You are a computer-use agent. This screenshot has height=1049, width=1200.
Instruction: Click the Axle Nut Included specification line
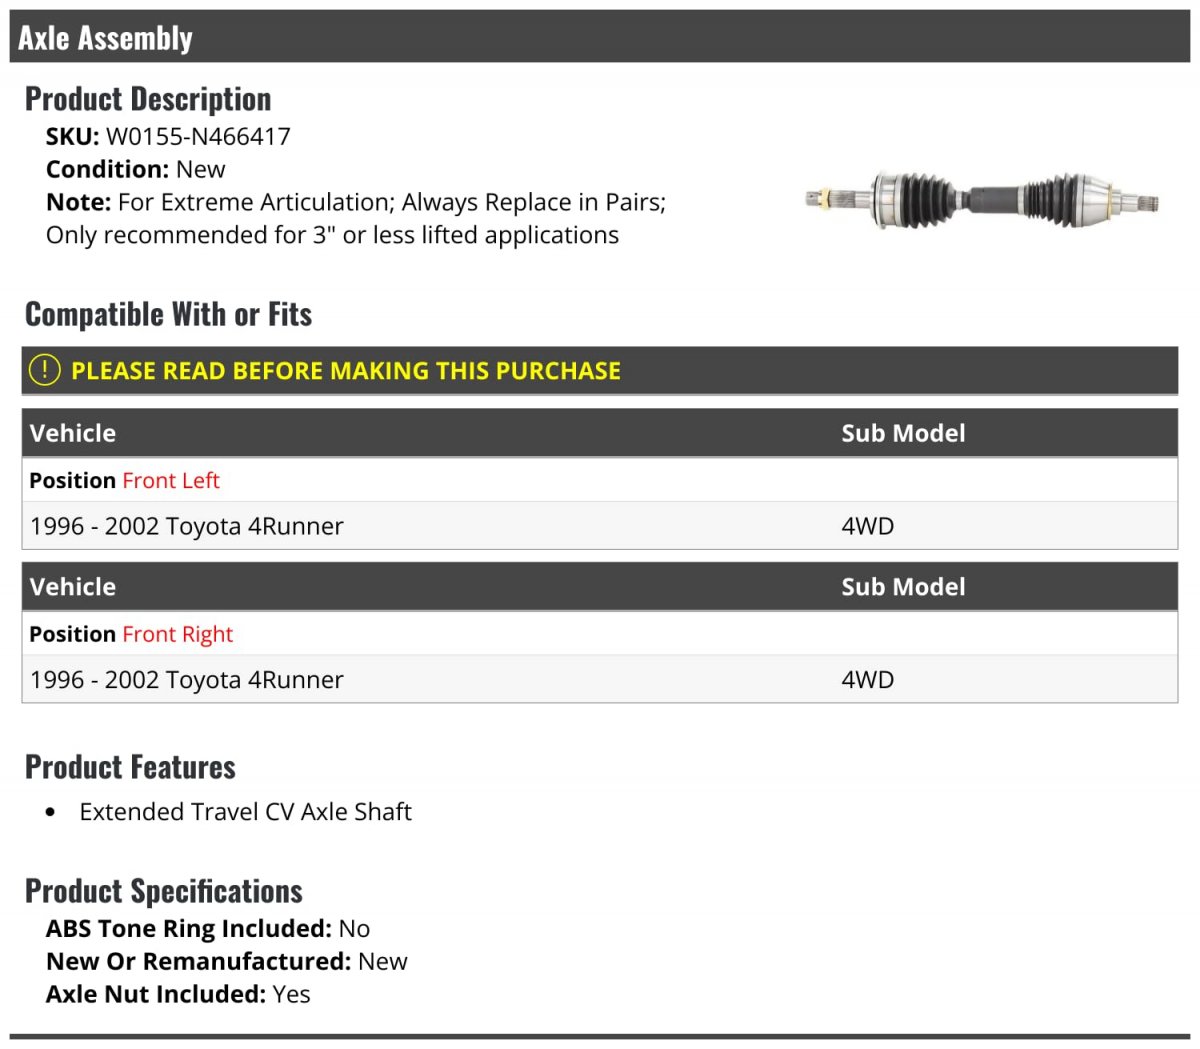point(178,995)
